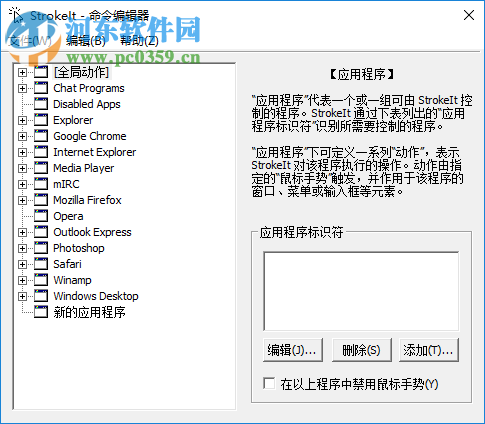Expand the Google Chrome node
485x424 pixels.
22,136
